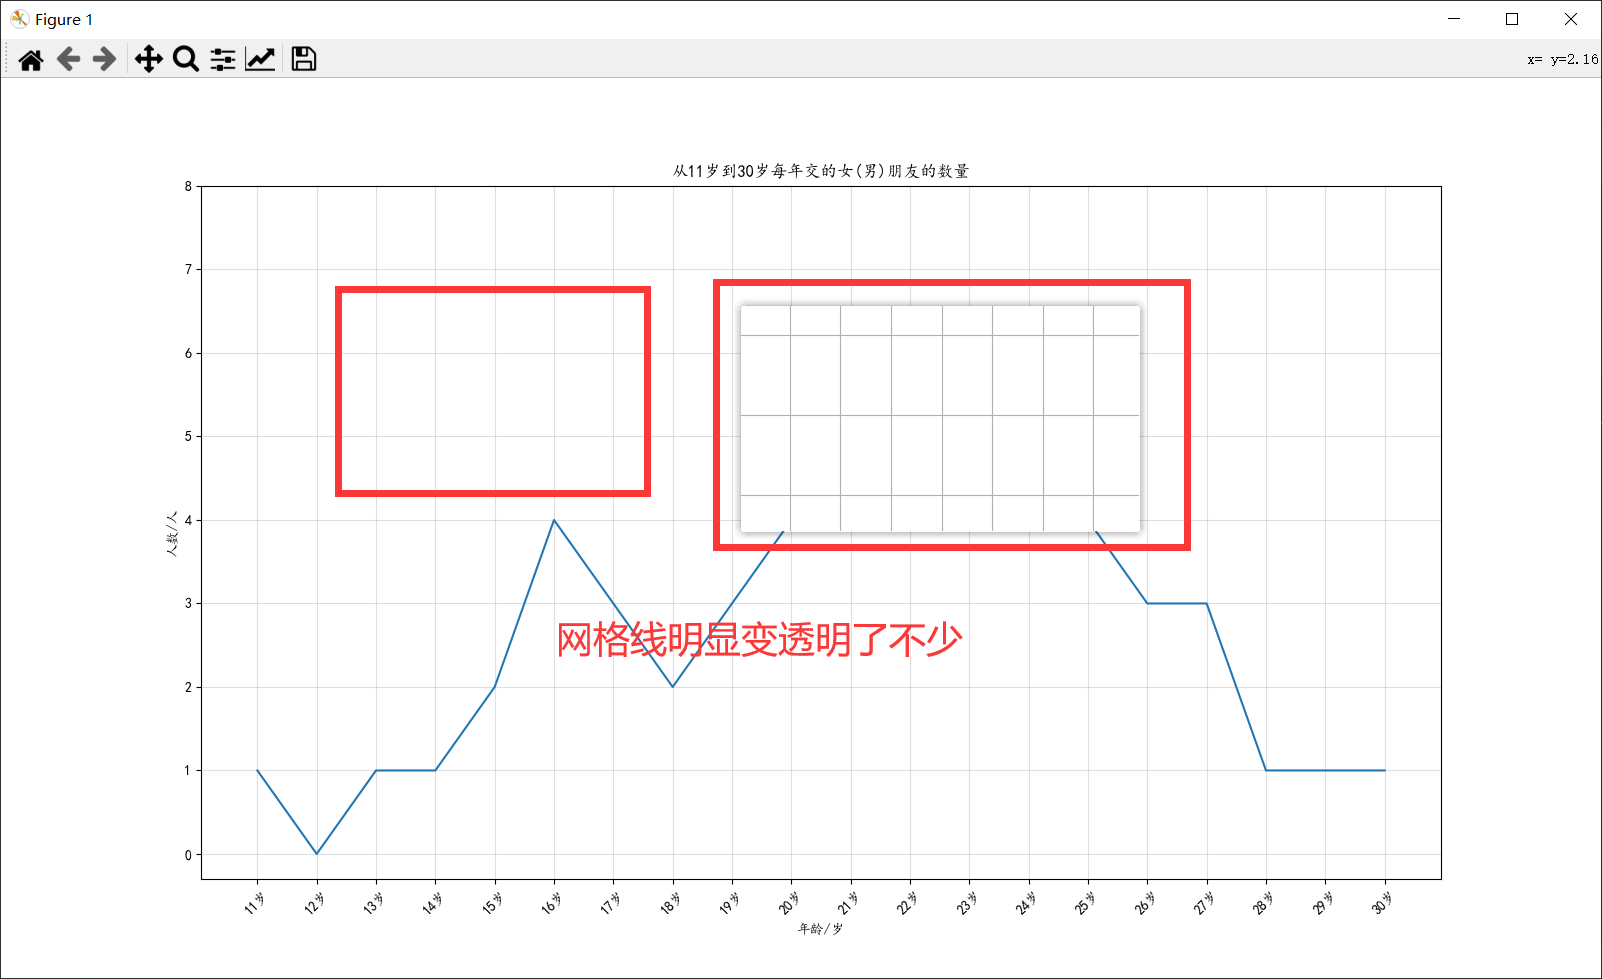Click the line's lowest point at 12岁
This screenshot has width=1602, height=979.
317,853
